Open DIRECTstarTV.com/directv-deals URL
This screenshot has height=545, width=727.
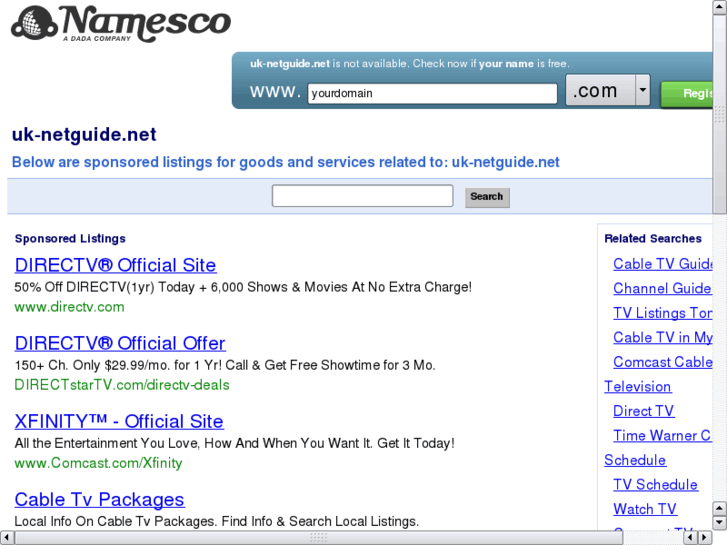pos(122,385)
